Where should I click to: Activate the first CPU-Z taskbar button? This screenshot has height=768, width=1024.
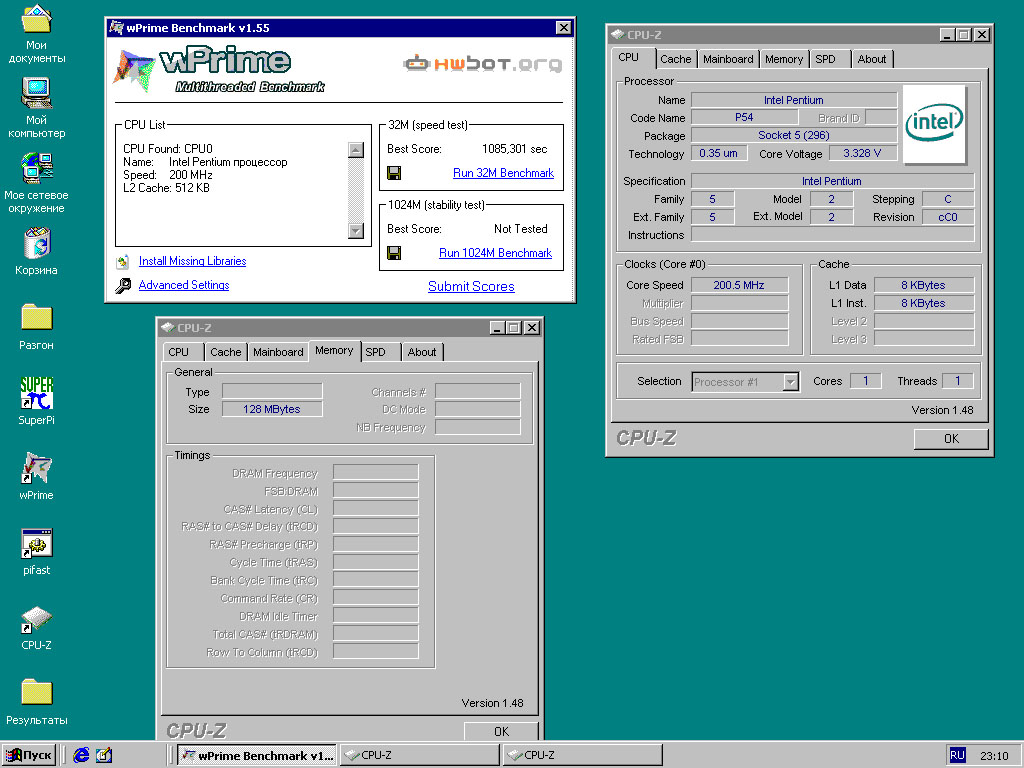[419, 755]
